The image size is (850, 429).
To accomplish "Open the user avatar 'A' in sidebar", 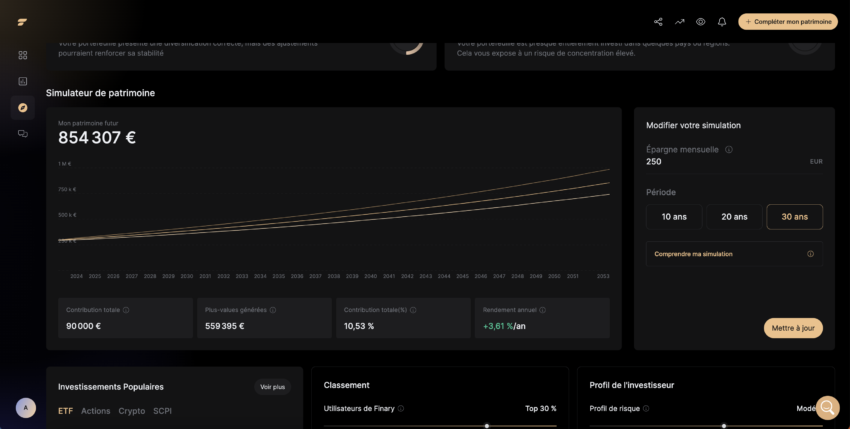I will (x=25, y=408).
